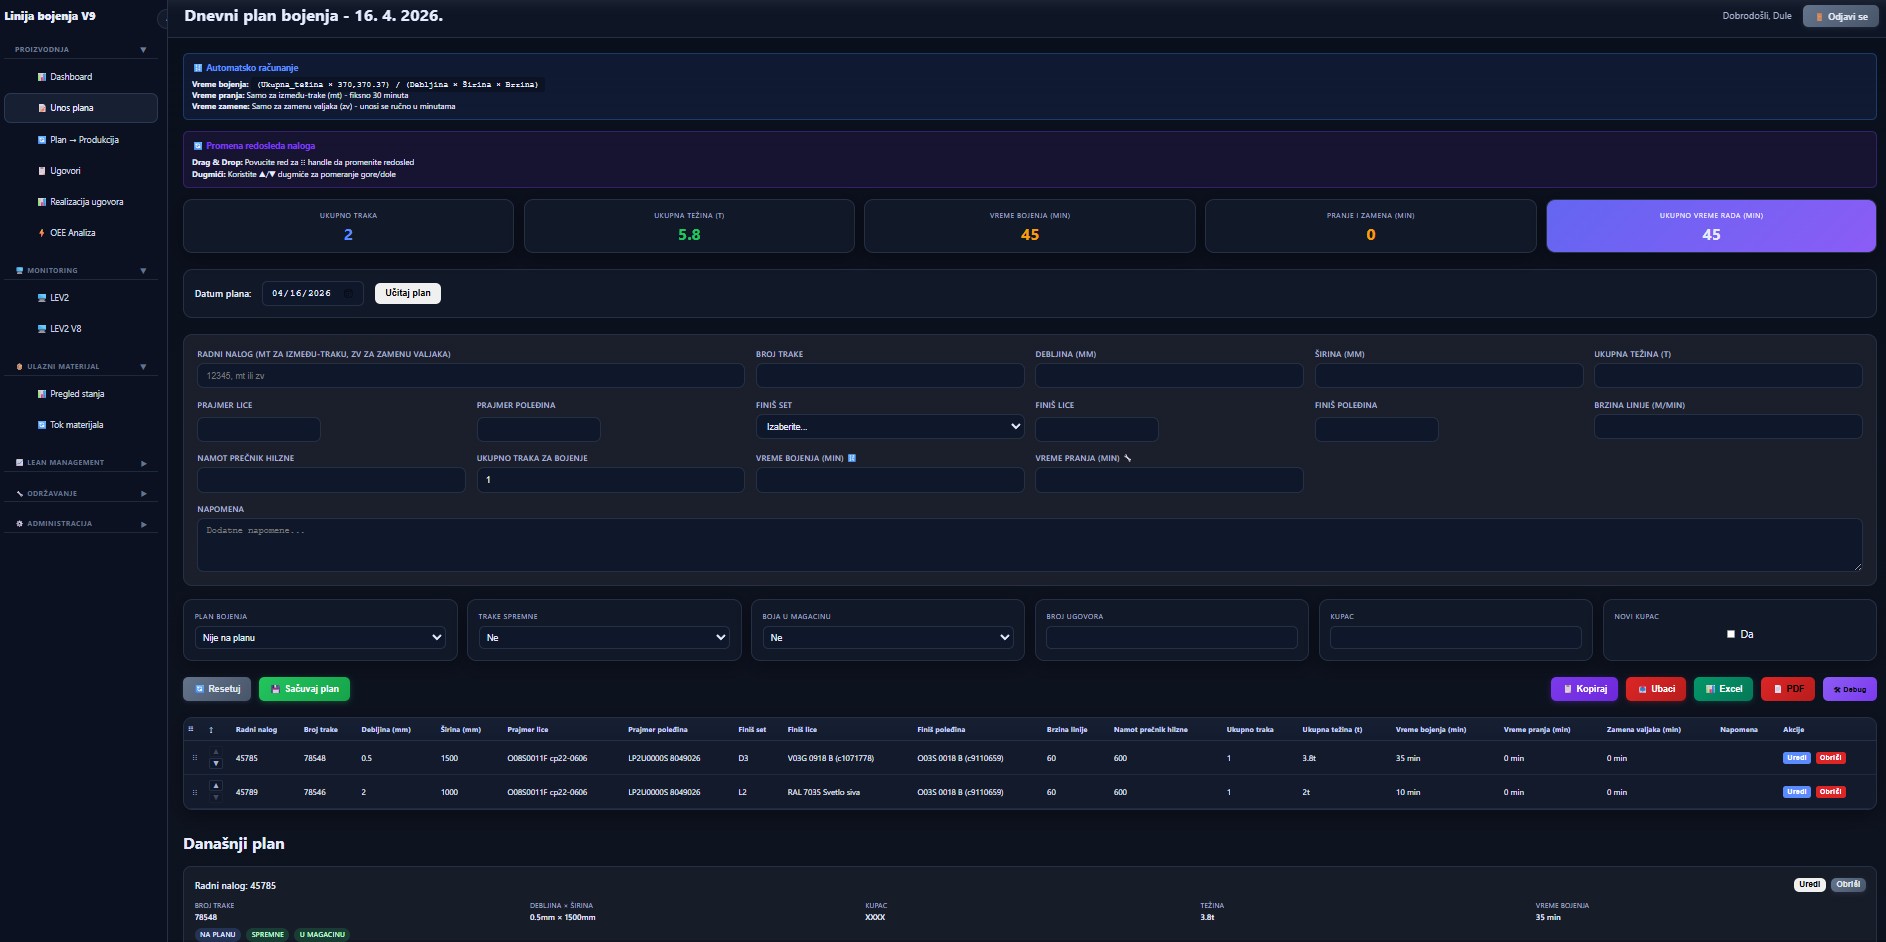Click the Debug button
The image size is (1886, 942).
(1850, 689)
